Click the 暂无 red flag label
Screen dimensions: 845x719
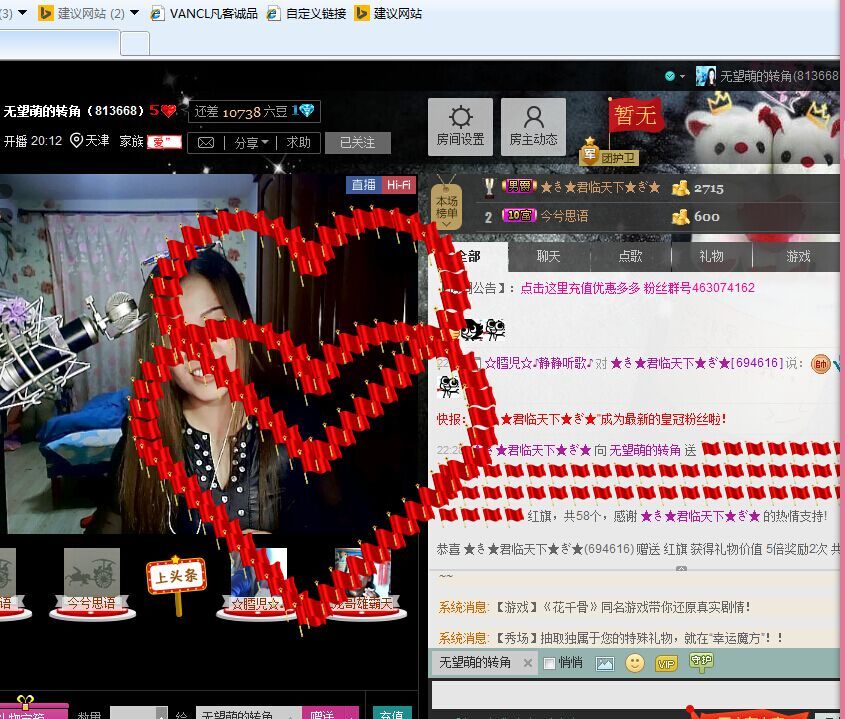pos(635,115)
